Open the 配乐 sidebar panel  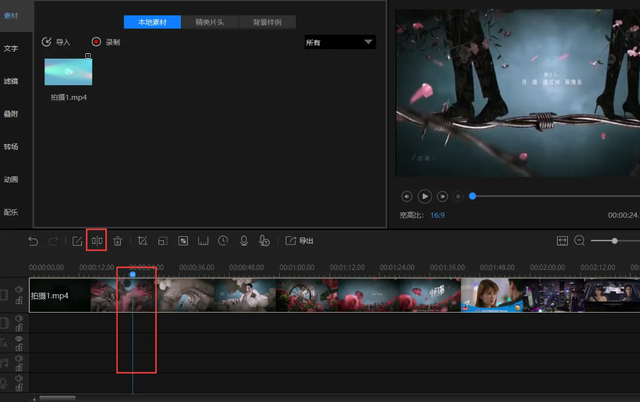11,212
